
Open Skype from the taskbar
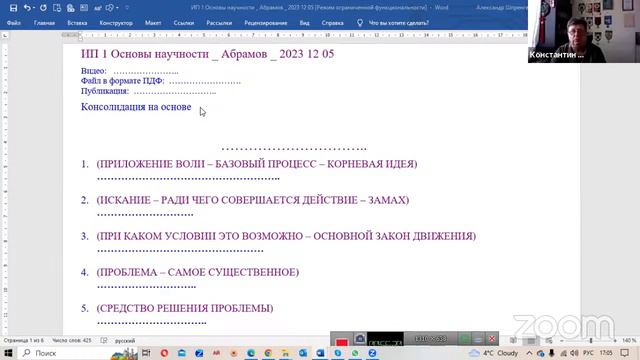click(x=338, y=353)
